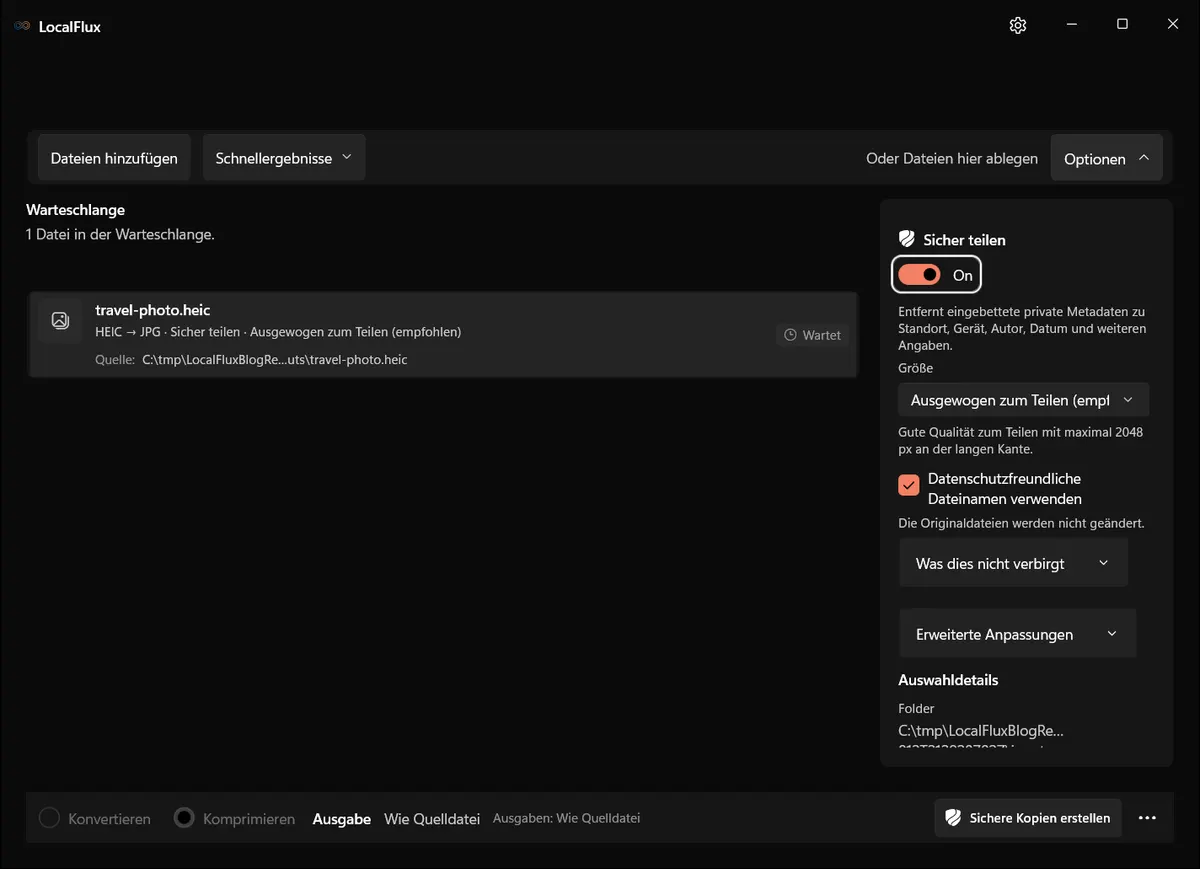Click the Warteschlange heading

tap(76, 210)
